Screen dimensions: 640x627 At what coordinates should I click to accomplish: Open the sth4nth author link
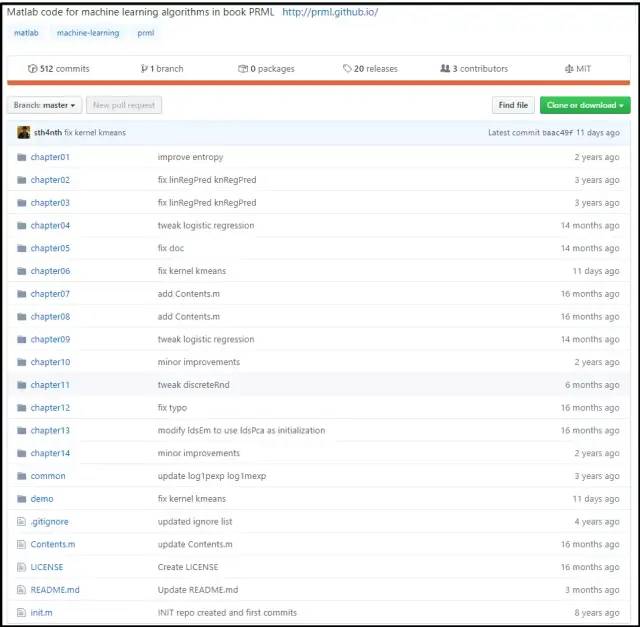click(48, 133)
